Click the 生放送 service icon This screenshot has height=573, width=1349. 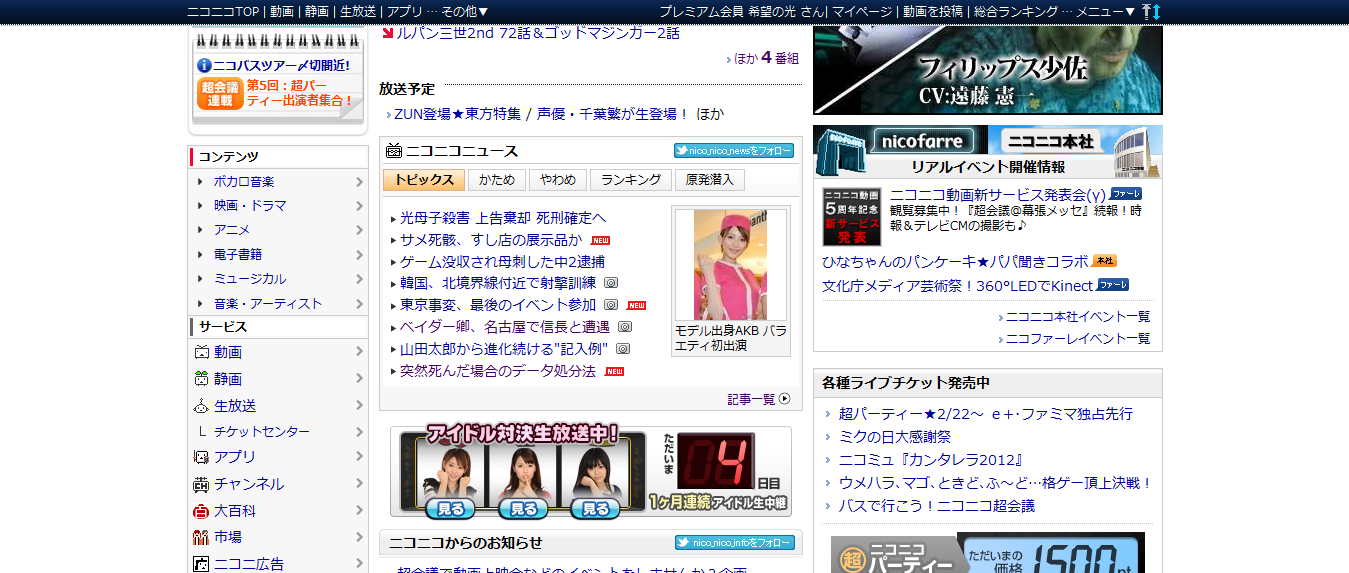coord(201,405)
